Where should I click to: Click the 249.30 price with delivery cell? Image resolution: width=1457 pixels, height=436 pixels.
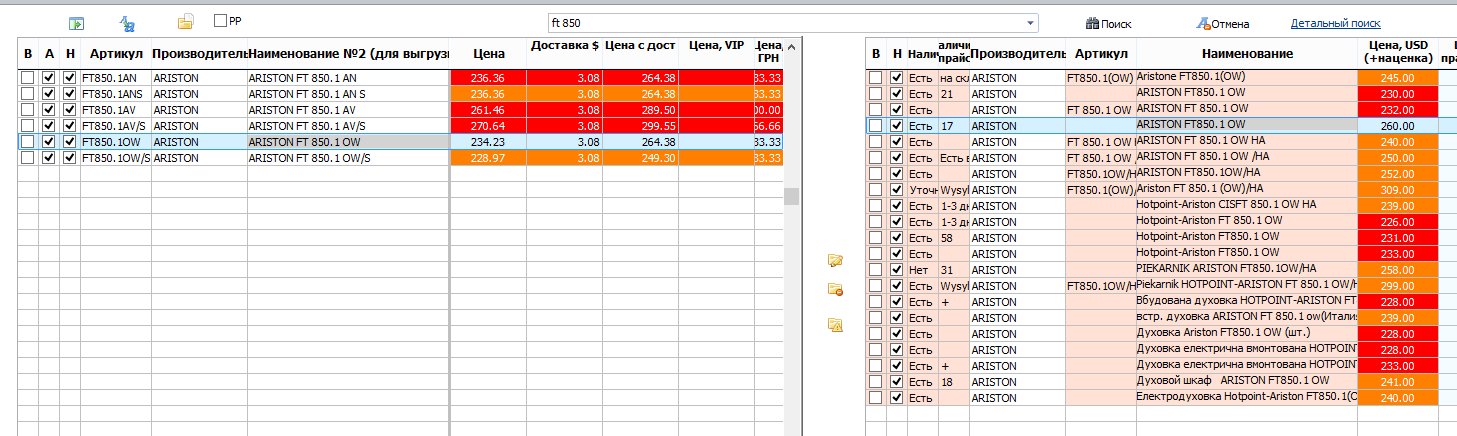pos(640,158)
